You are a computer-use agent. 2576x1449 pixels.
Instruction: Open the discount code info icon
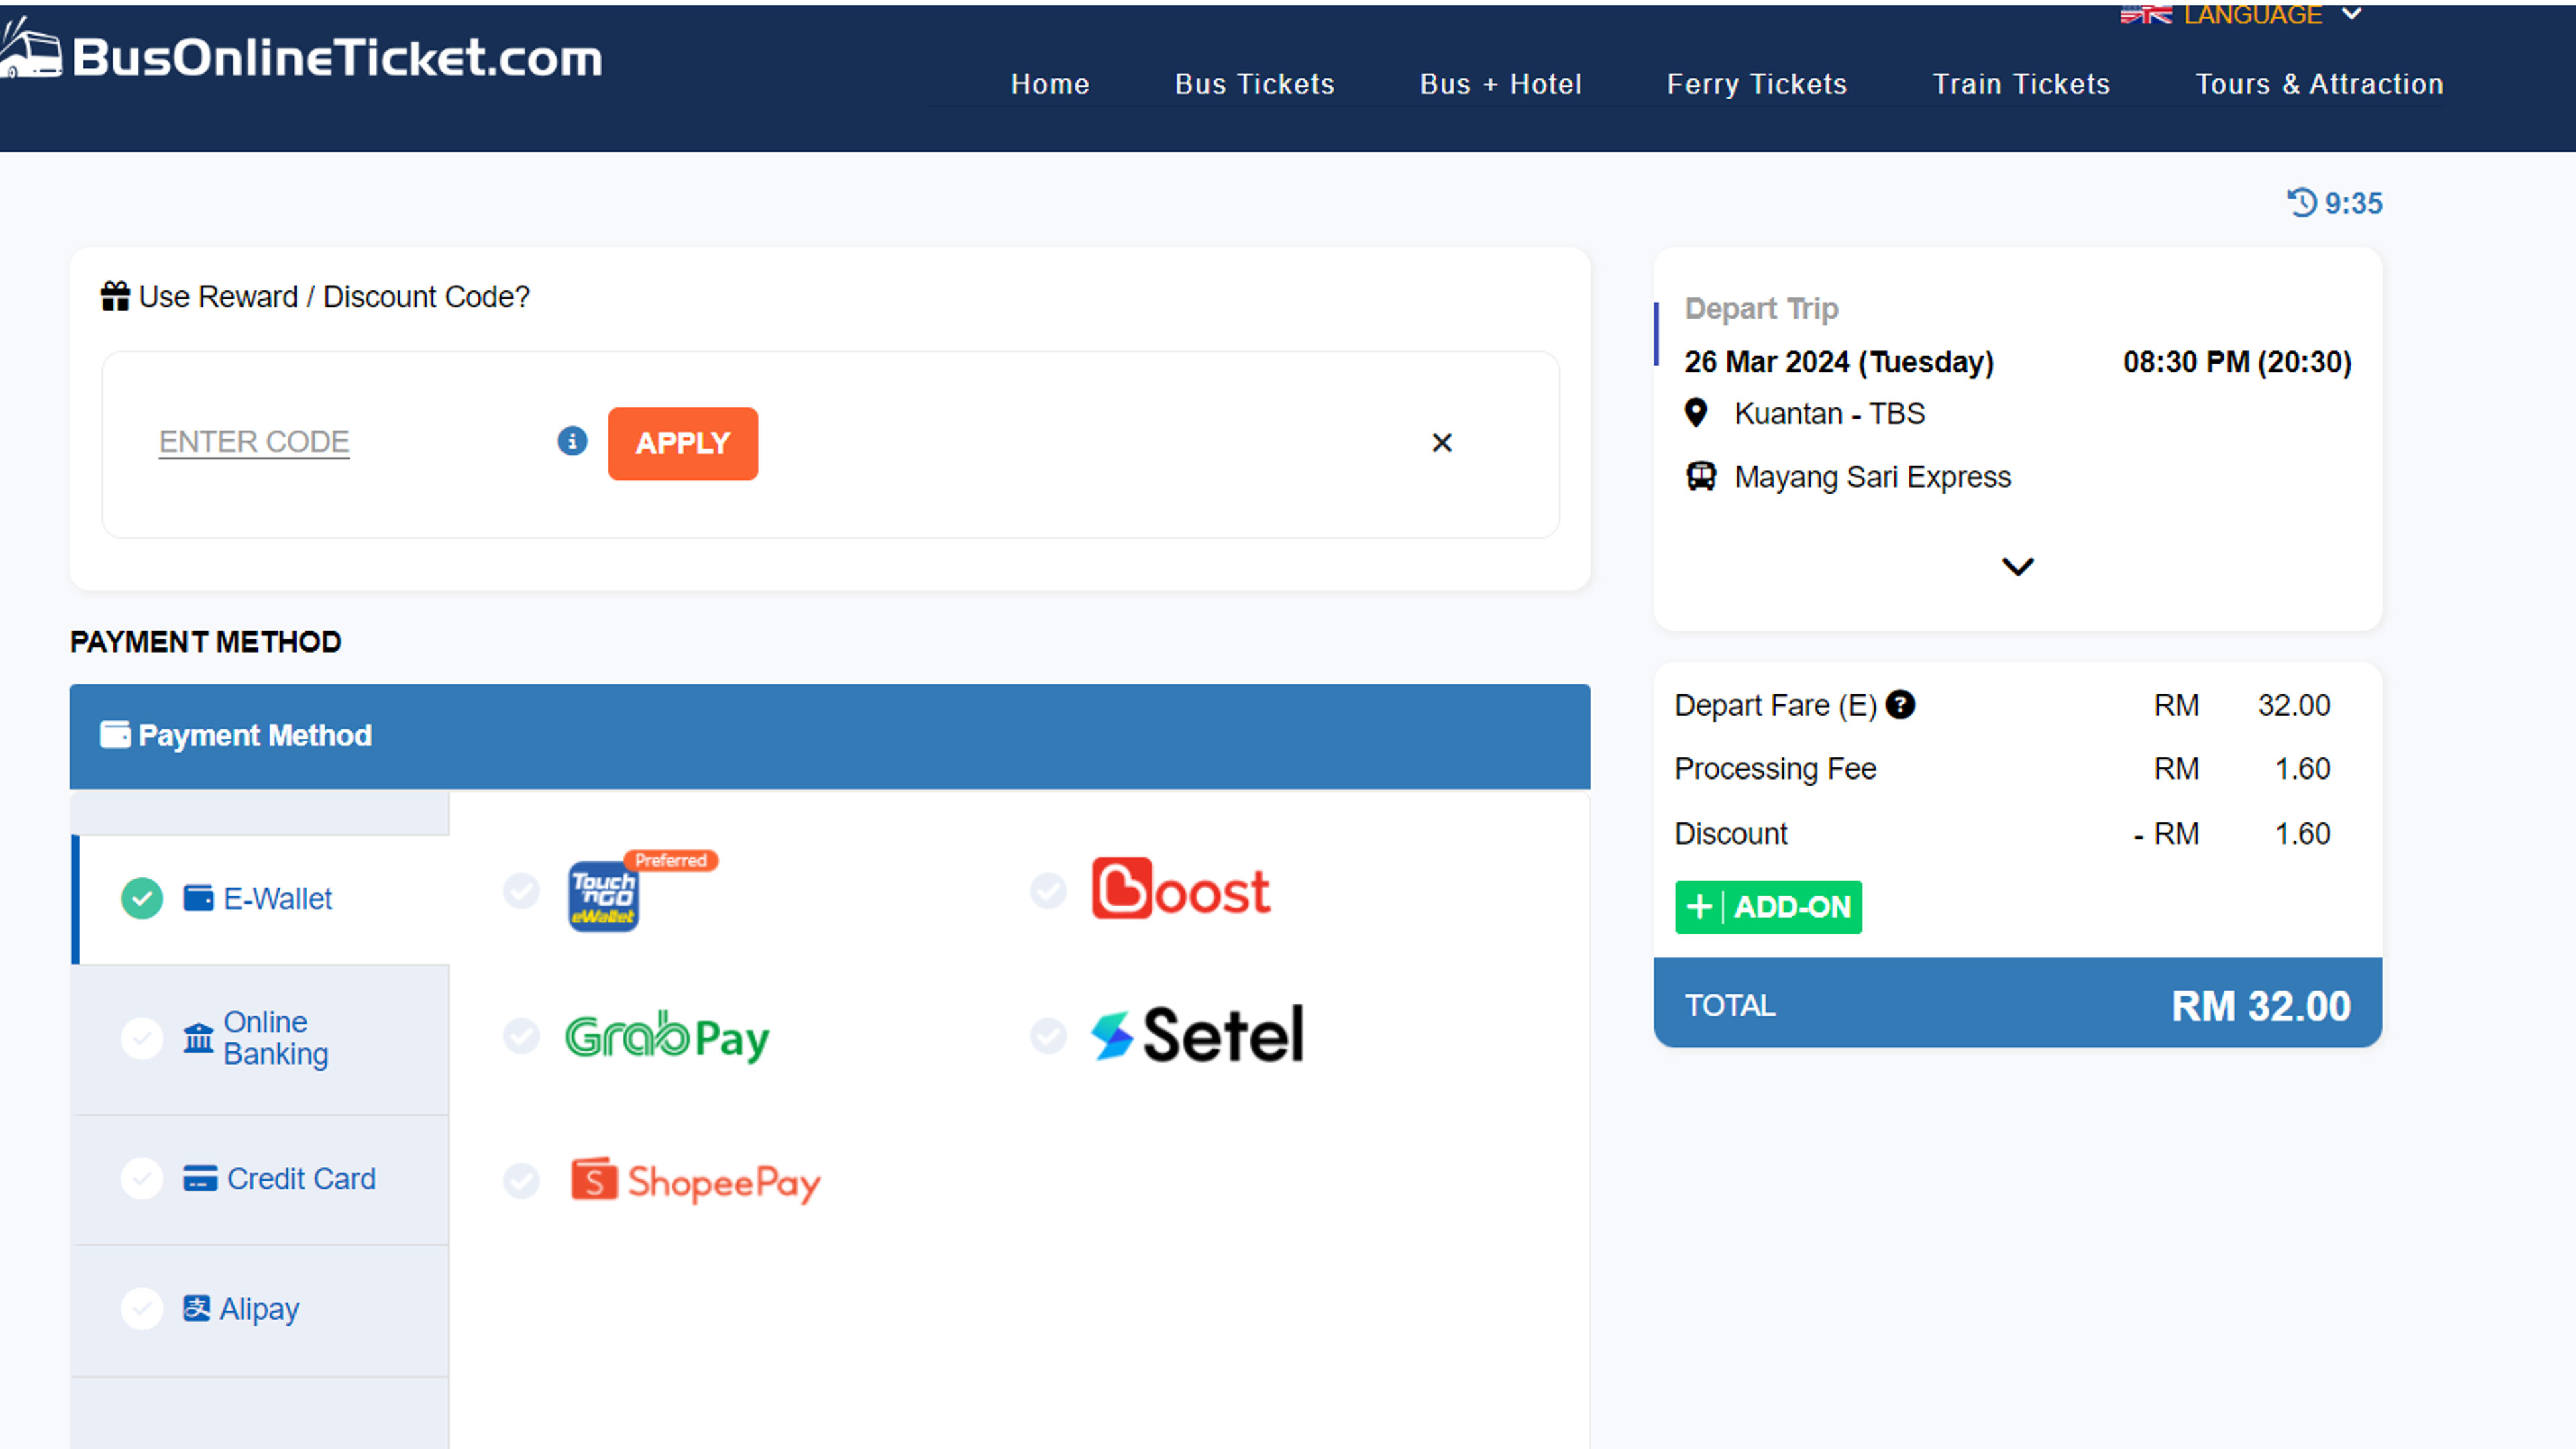point(572,441)
